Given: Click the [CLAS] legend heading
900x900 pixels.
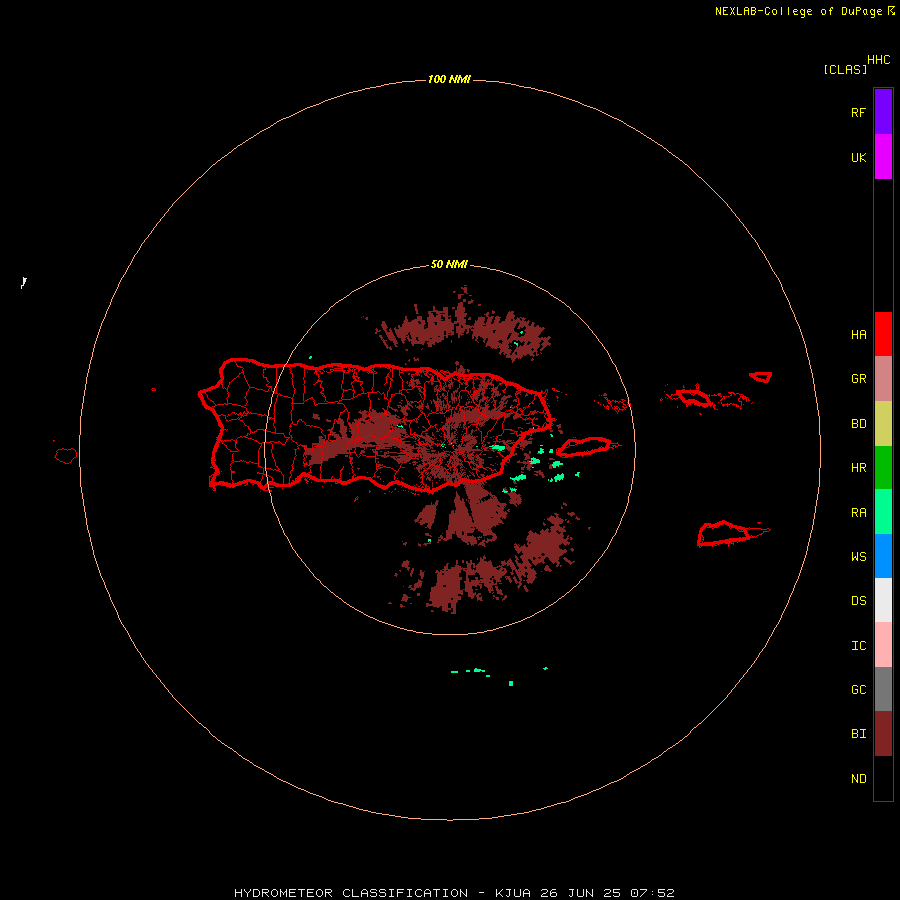Looking at the screenshot, I should [x=845, y=69].
